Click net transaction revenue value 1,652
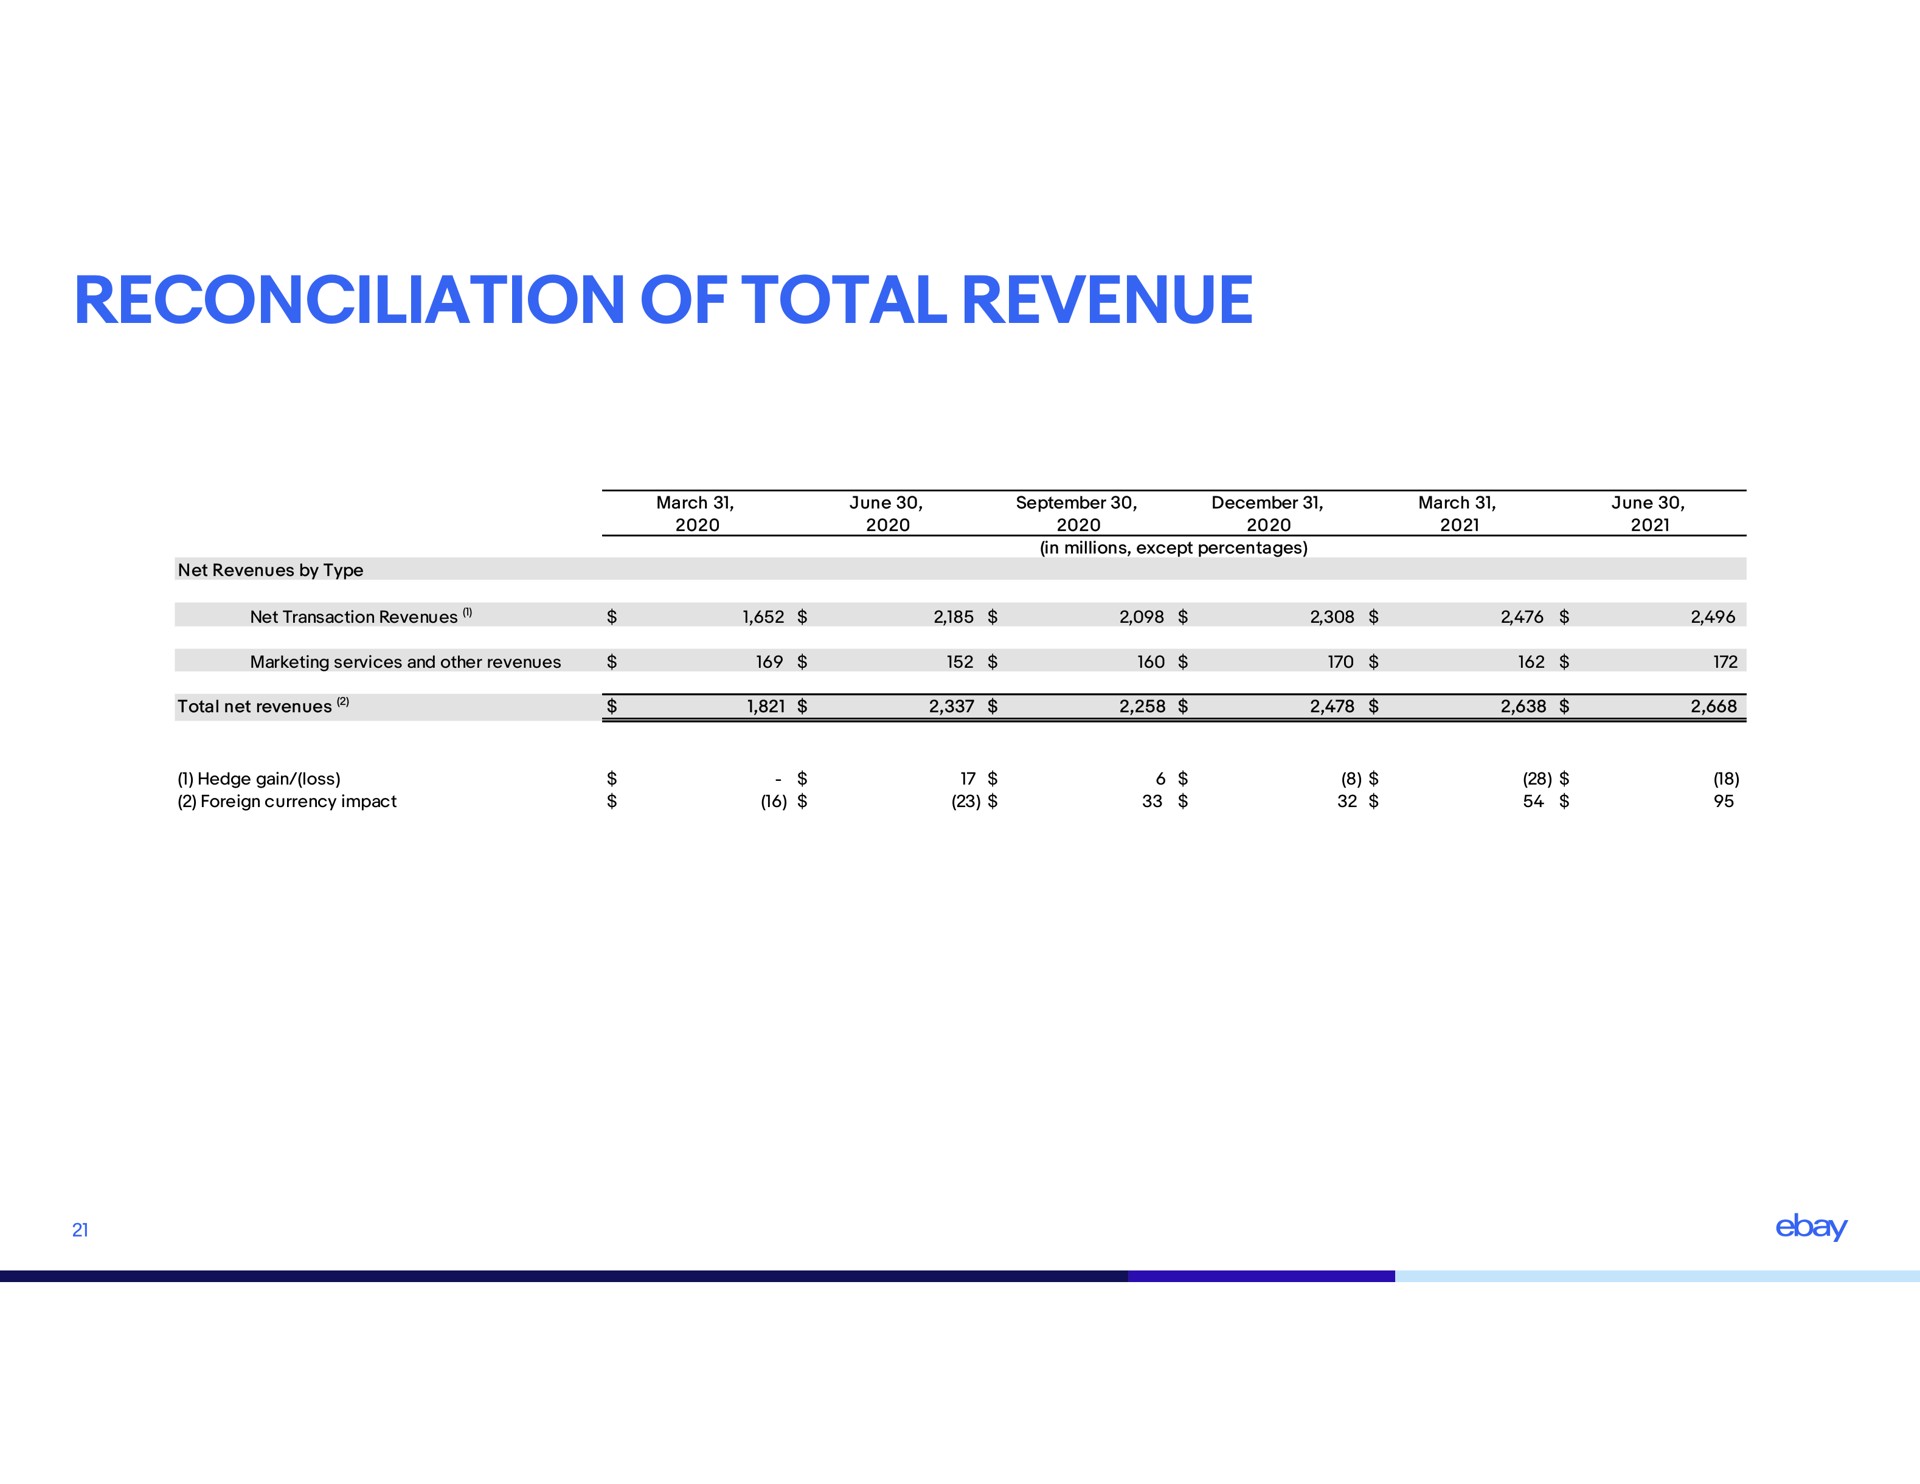The image size is (1920, 1484). [x=764, y=617]
